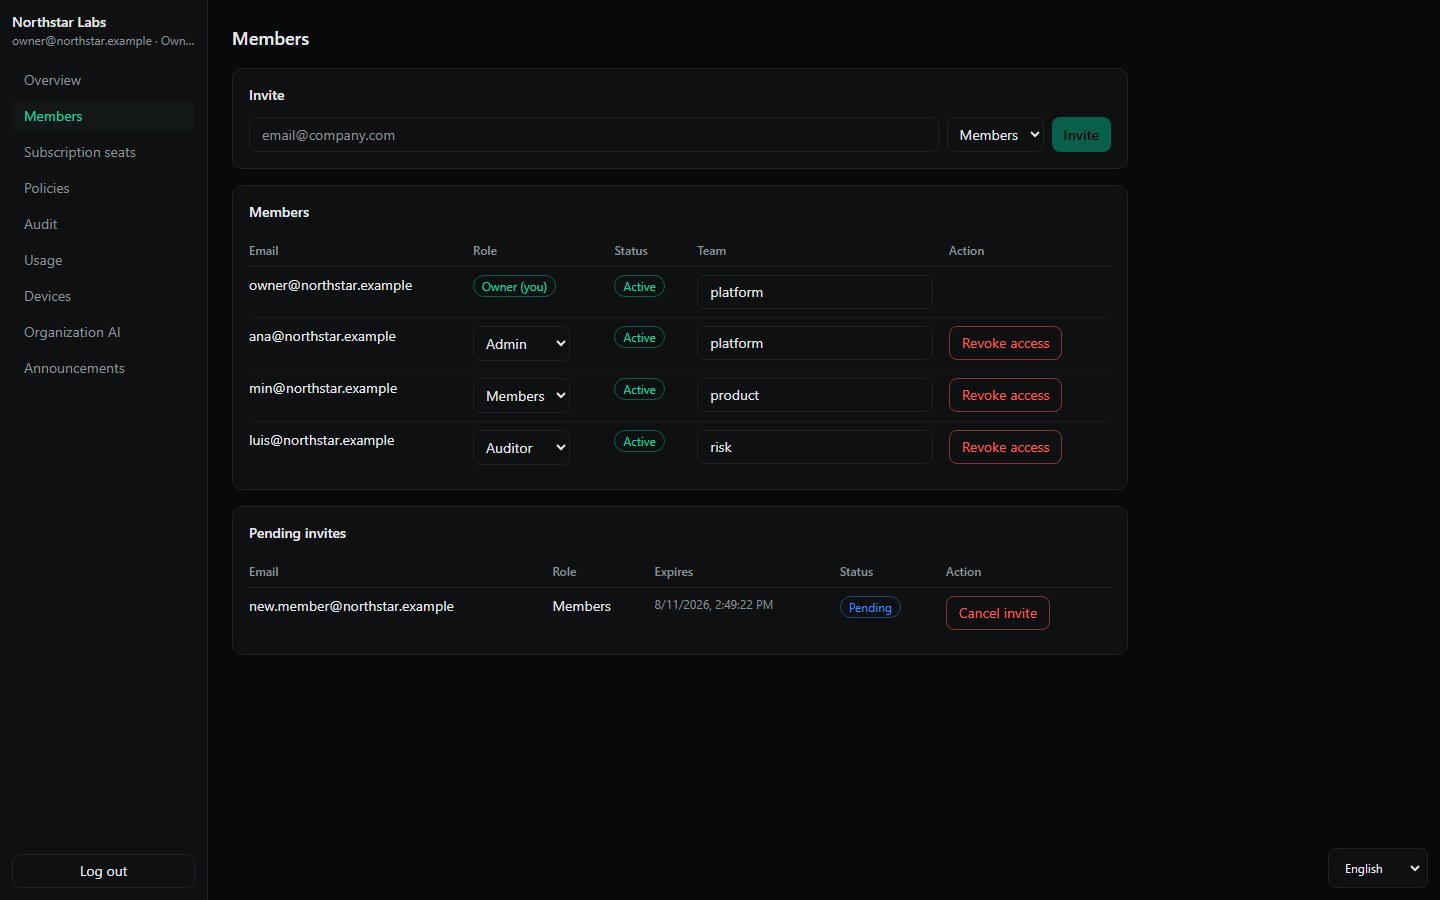Click new.member@northstar.example pending email
Viewport: 1440px width, 900px height.
tap(351, 606)
